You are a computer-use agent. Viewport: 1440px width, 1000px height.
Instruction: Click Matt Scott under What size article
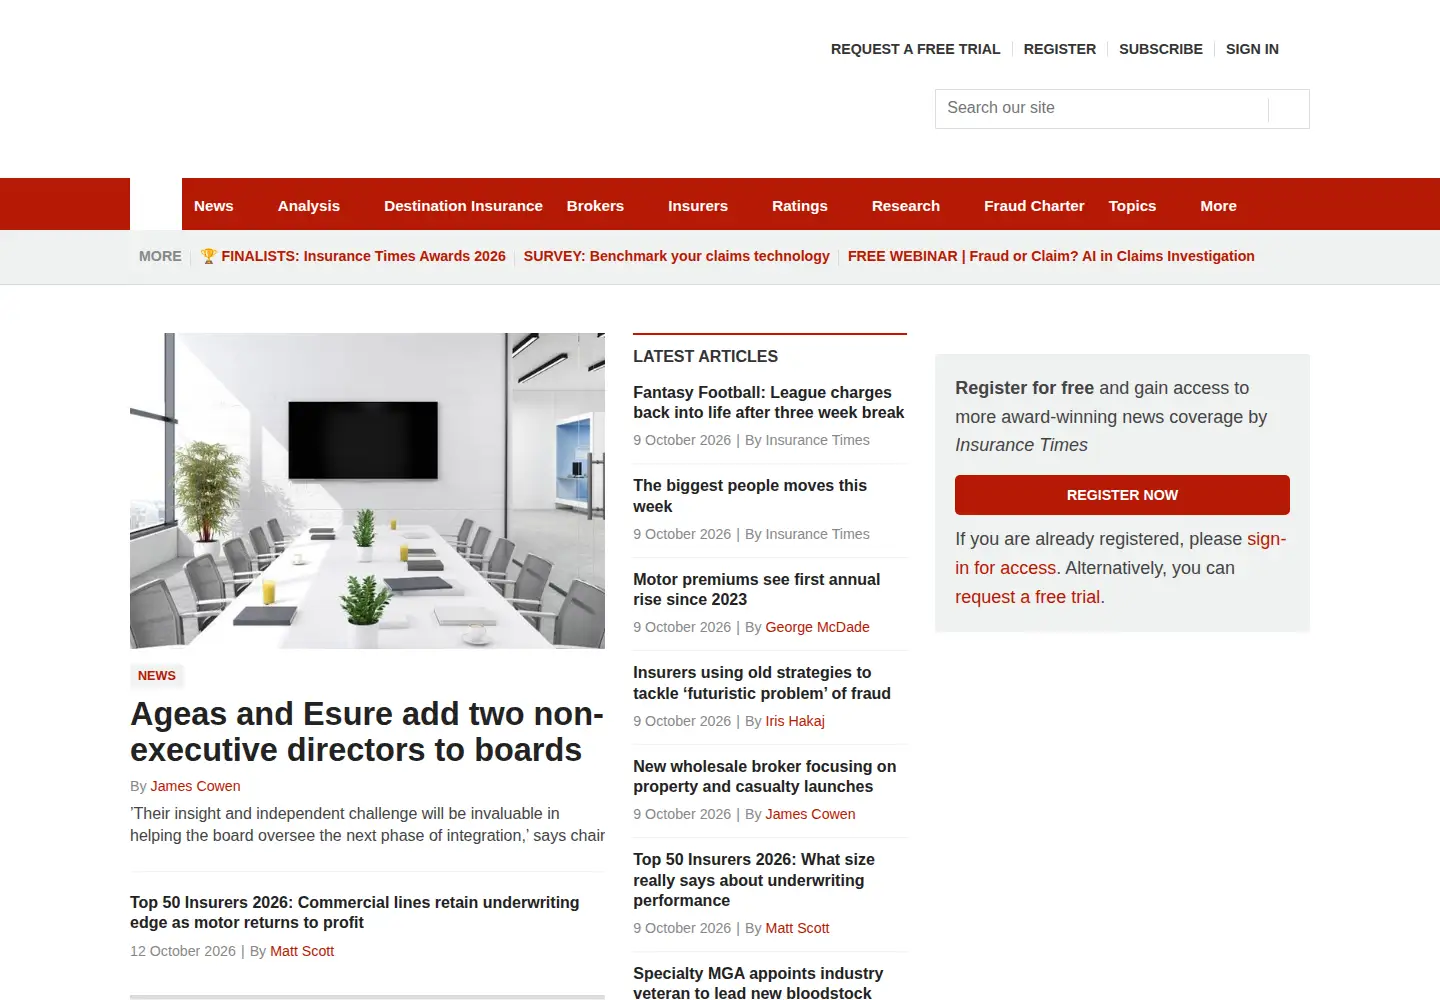pyautogui.click(x=797, y=928)
